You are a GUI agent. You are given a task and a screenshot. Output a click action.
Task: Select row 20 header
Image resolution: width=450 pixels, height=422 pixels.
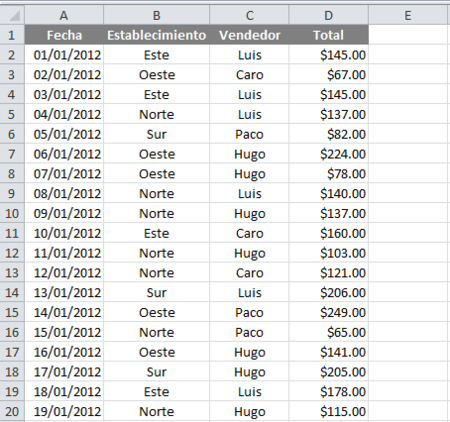point(12,411)
